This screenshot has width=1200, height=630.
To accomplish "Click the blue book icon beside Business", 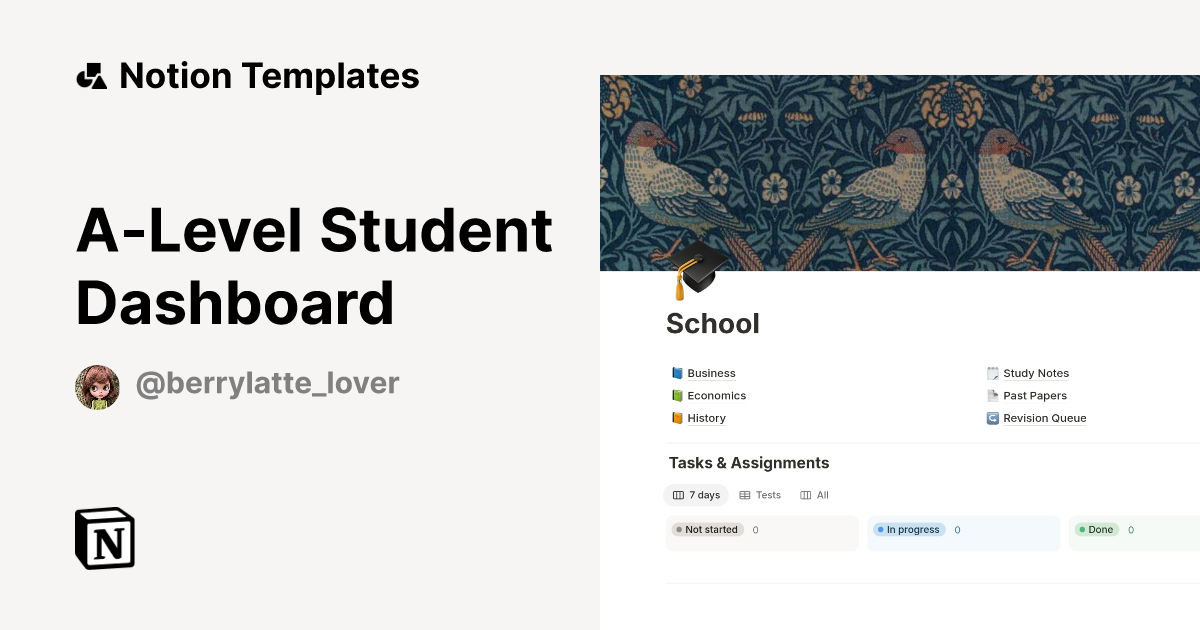I will point(677,373).
